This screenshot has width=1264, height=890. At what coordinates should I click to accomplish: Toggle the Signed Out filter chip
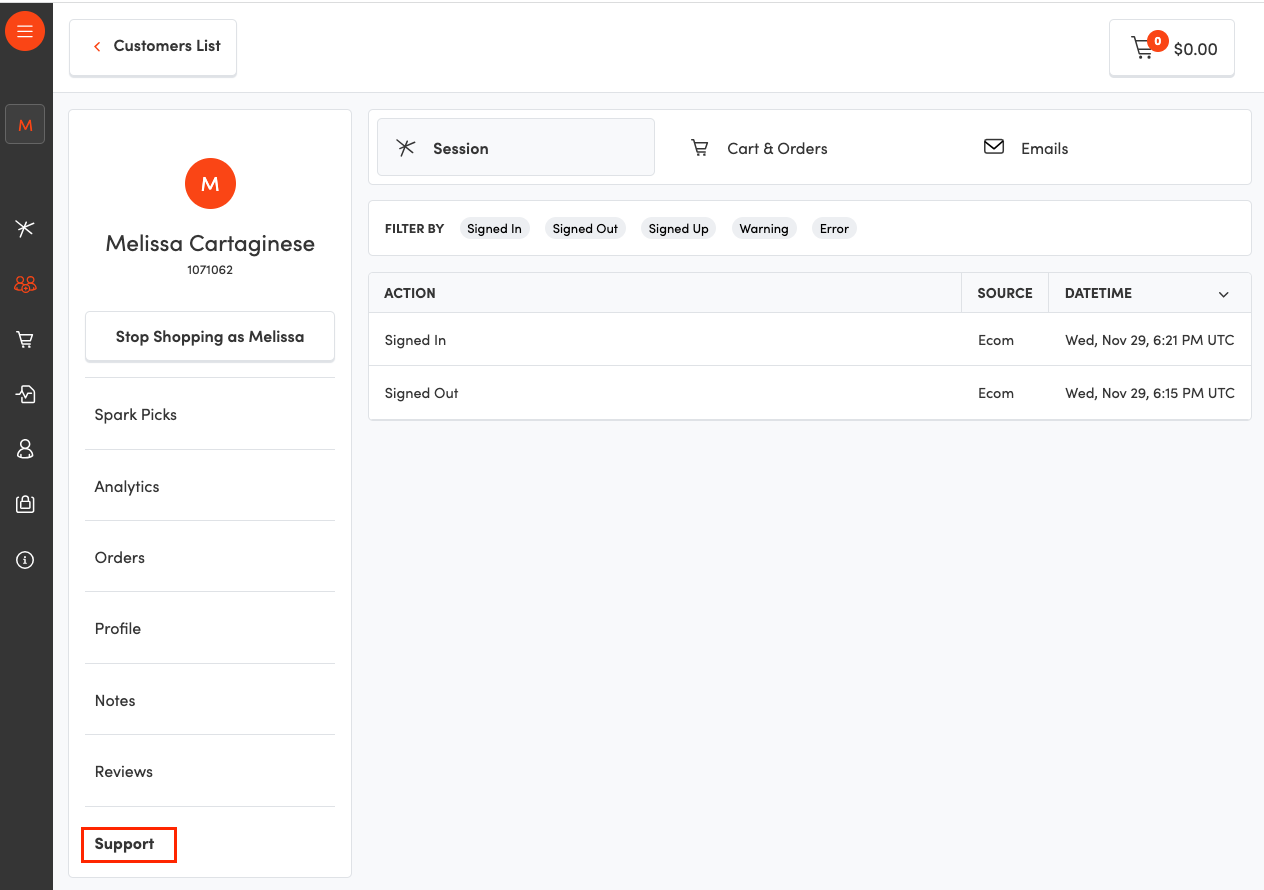(x=585, y=229)
